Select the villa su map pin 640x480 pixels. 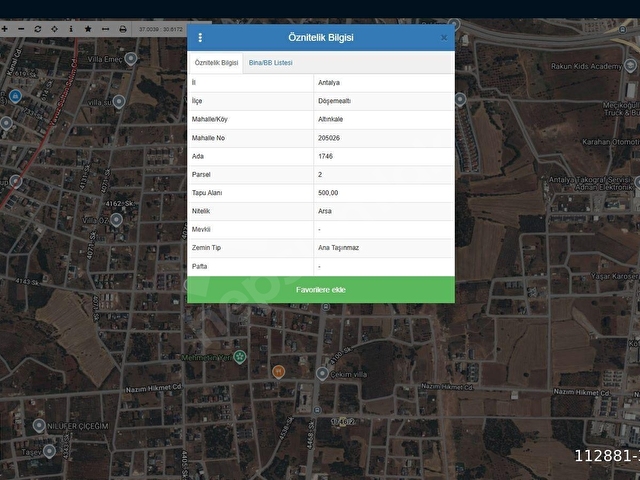pyautogui.click(x=119, y=101)
